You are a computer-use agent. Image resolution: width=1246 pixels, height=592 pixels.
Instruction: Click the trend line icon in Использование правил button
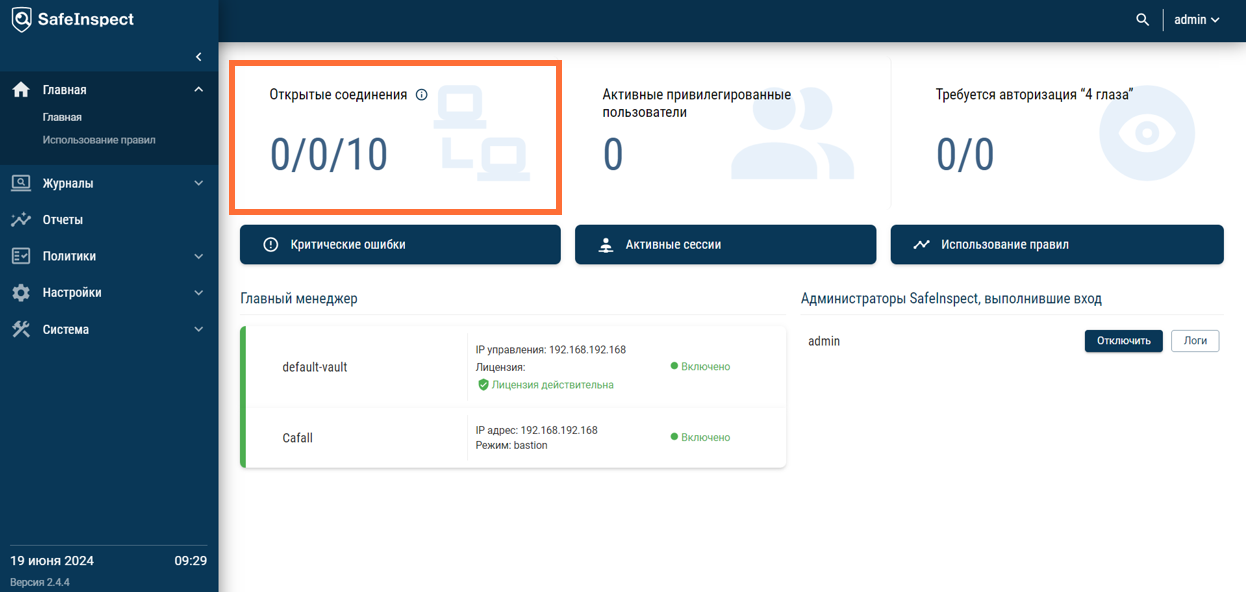pos(921,244)
